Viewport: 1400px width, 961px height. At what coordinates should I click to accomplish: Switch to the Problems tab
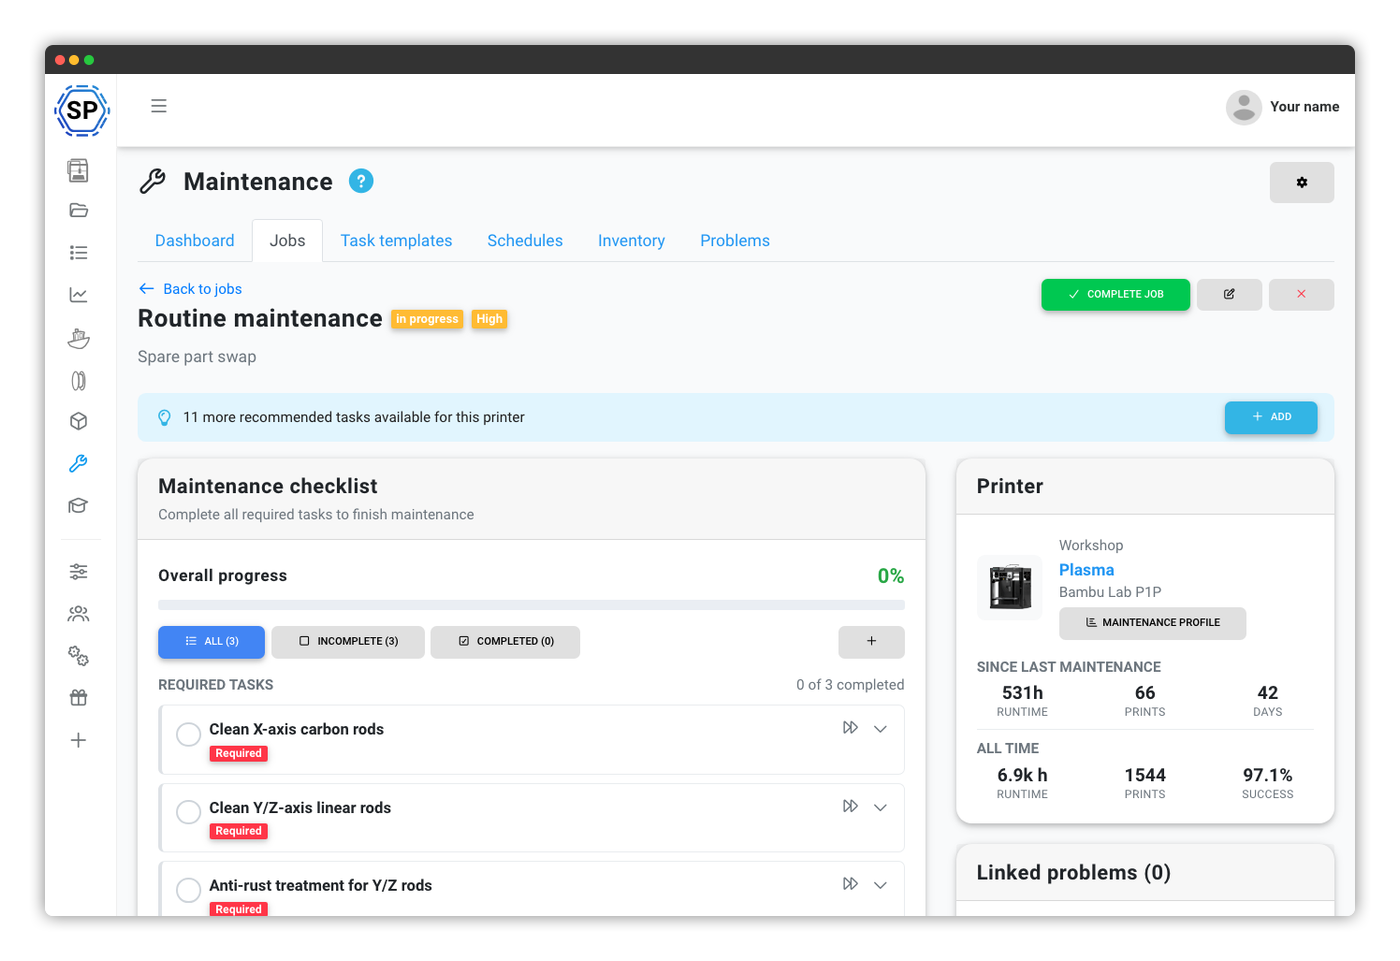point(735,241)
